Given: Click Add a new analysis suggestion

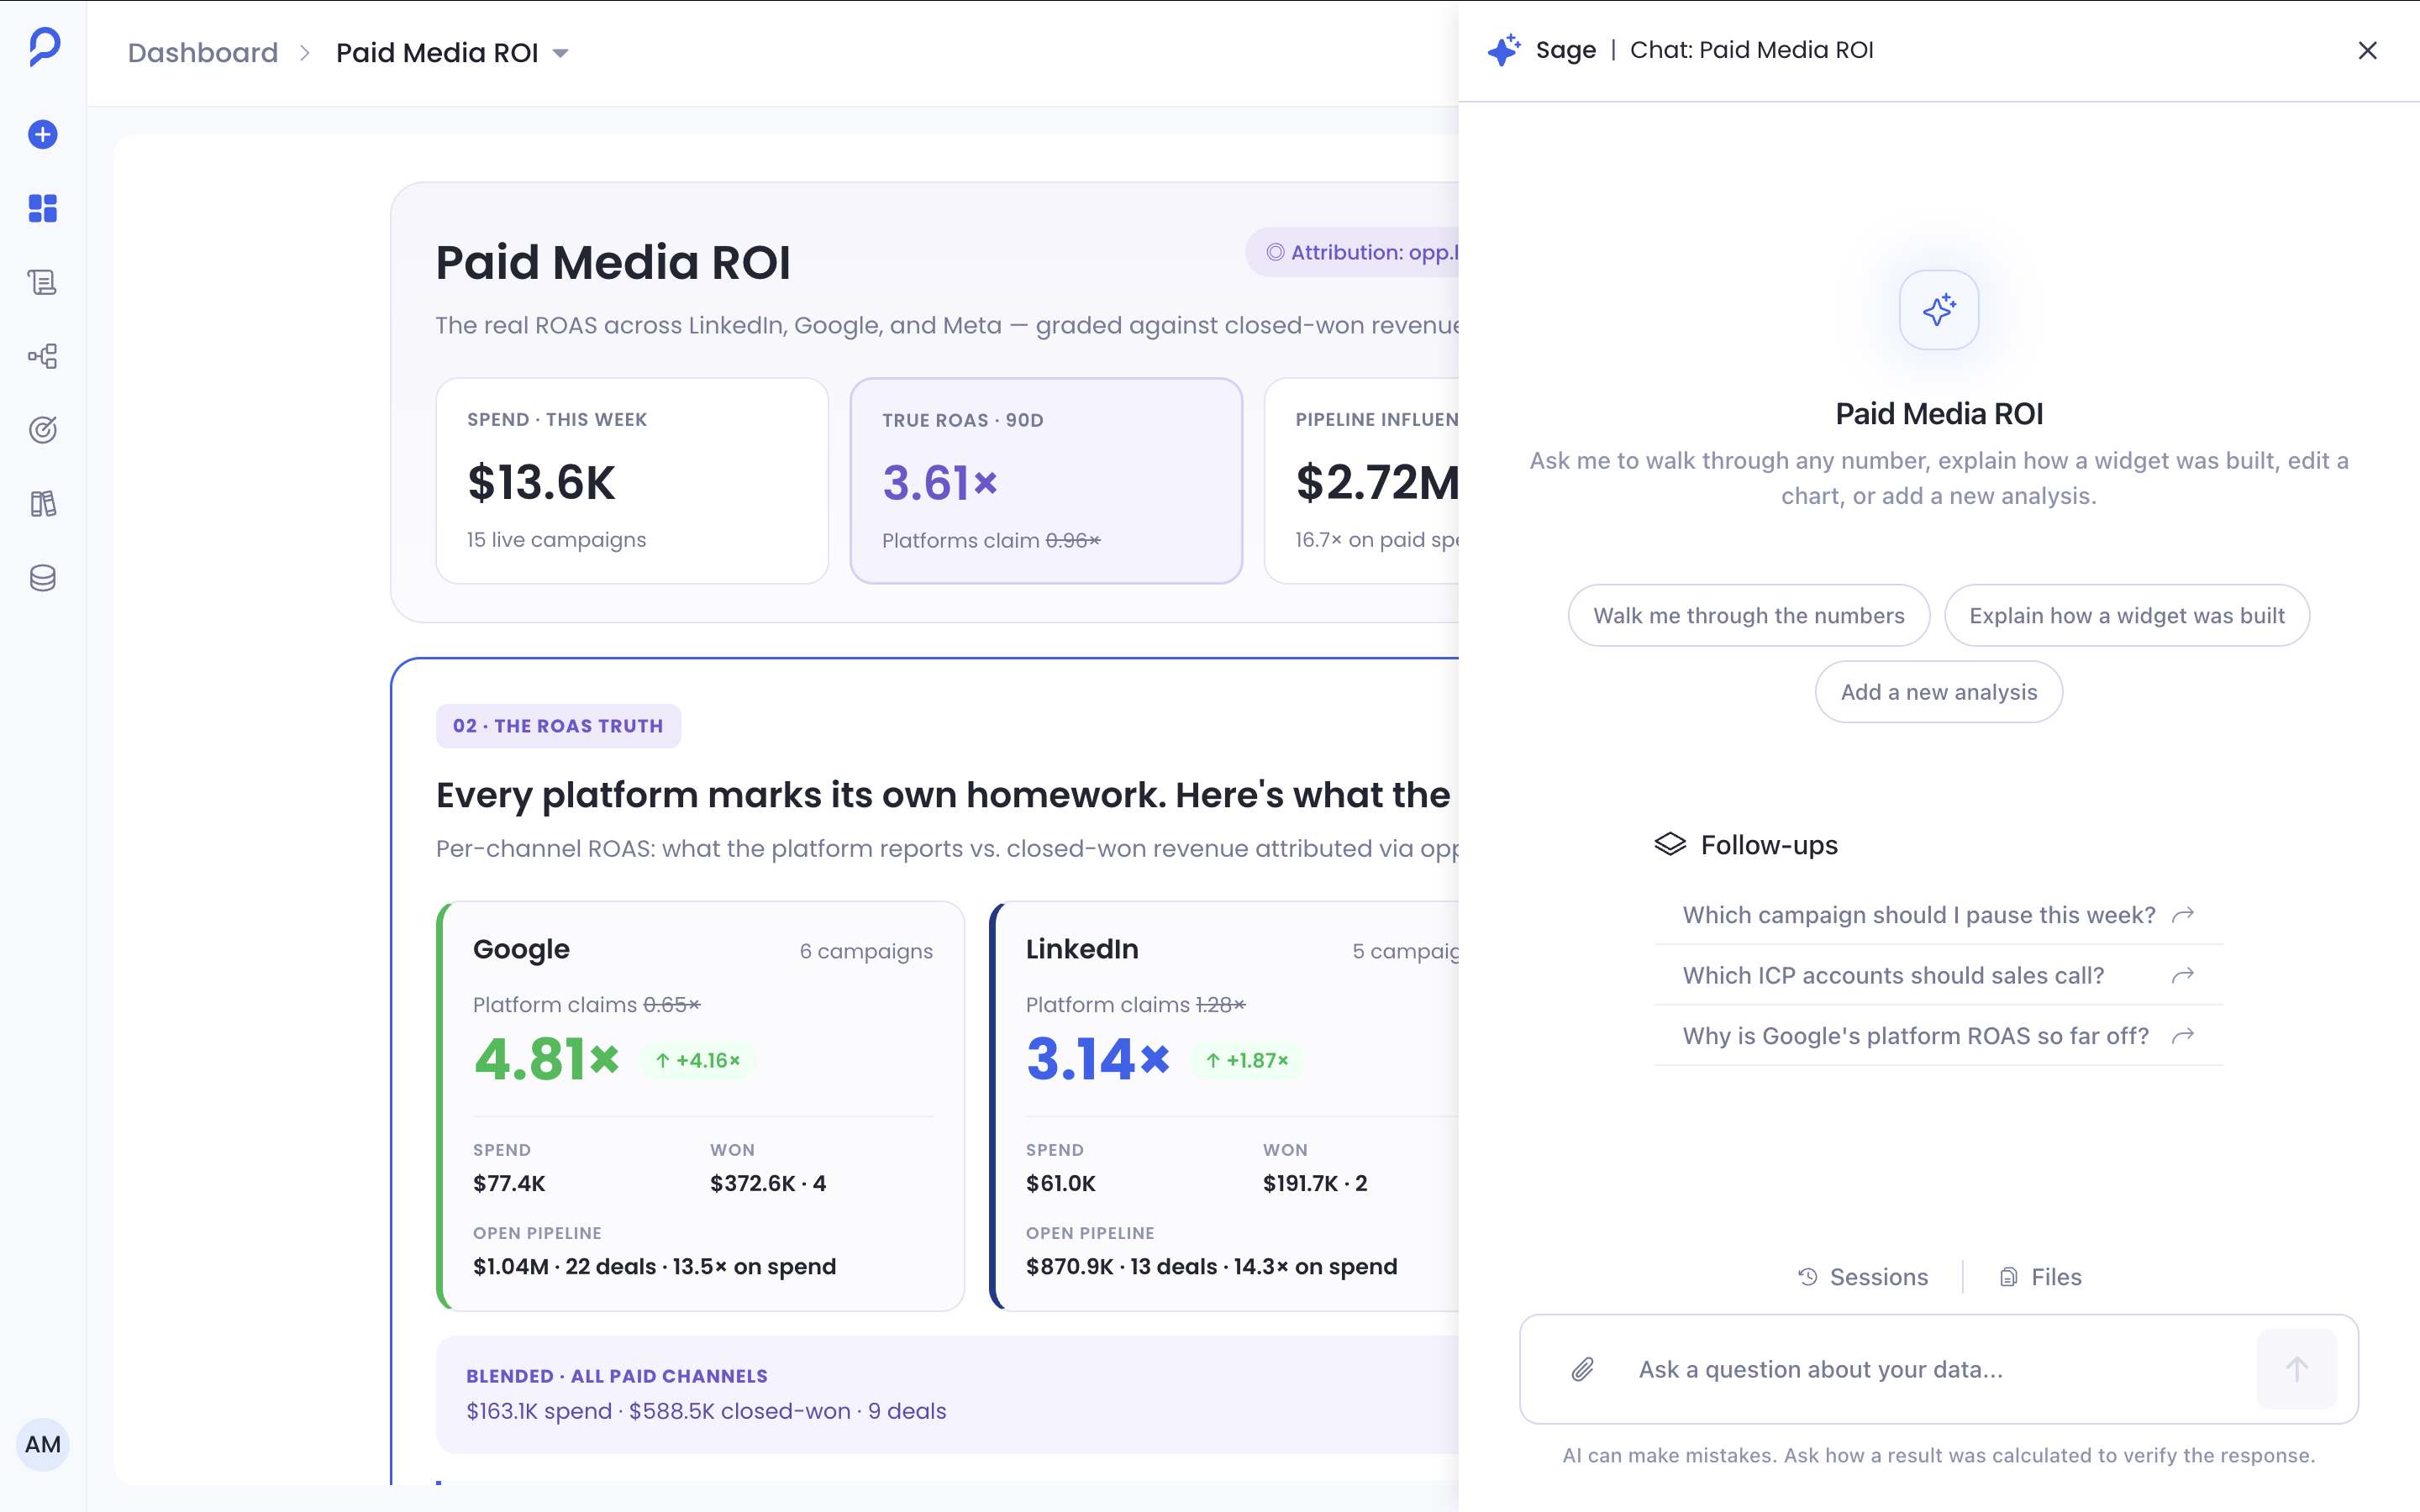Looking at the screenshot, I should click(x=1939, y=692).
